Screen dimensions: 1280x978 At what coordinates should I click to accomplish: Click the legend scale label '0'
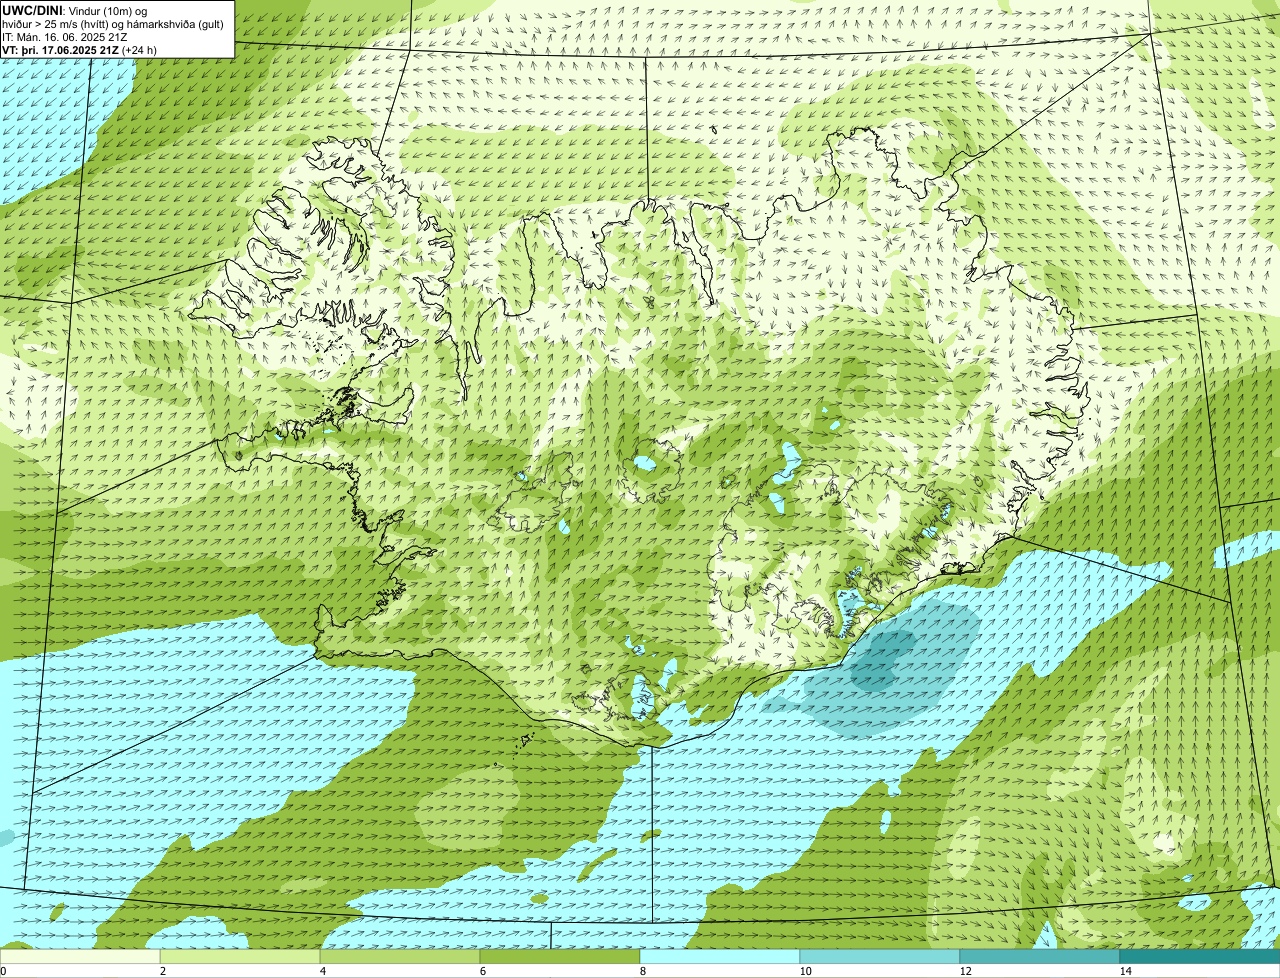3,971
